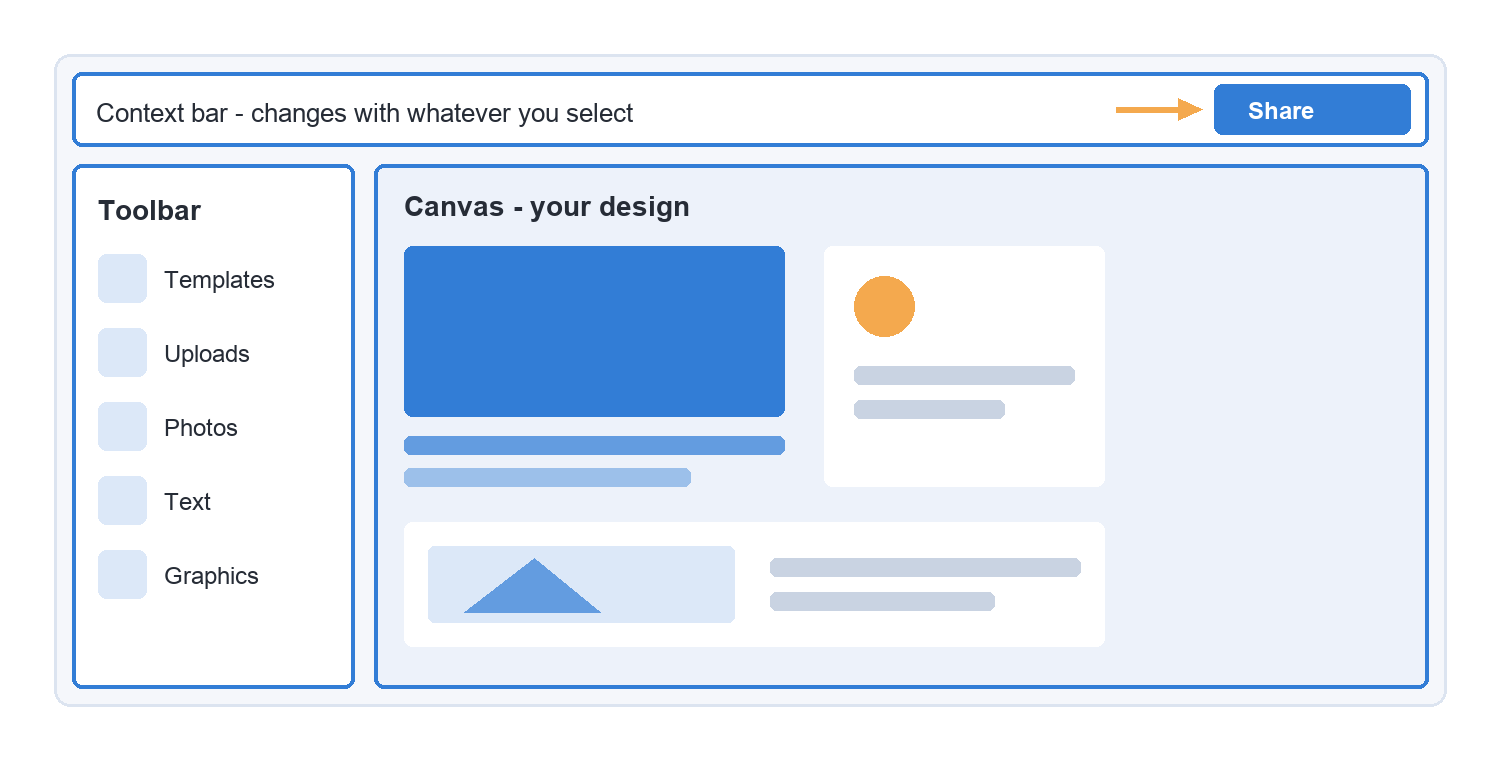
Task: Click the Text label in toolbar
Action: pos(188,502)
